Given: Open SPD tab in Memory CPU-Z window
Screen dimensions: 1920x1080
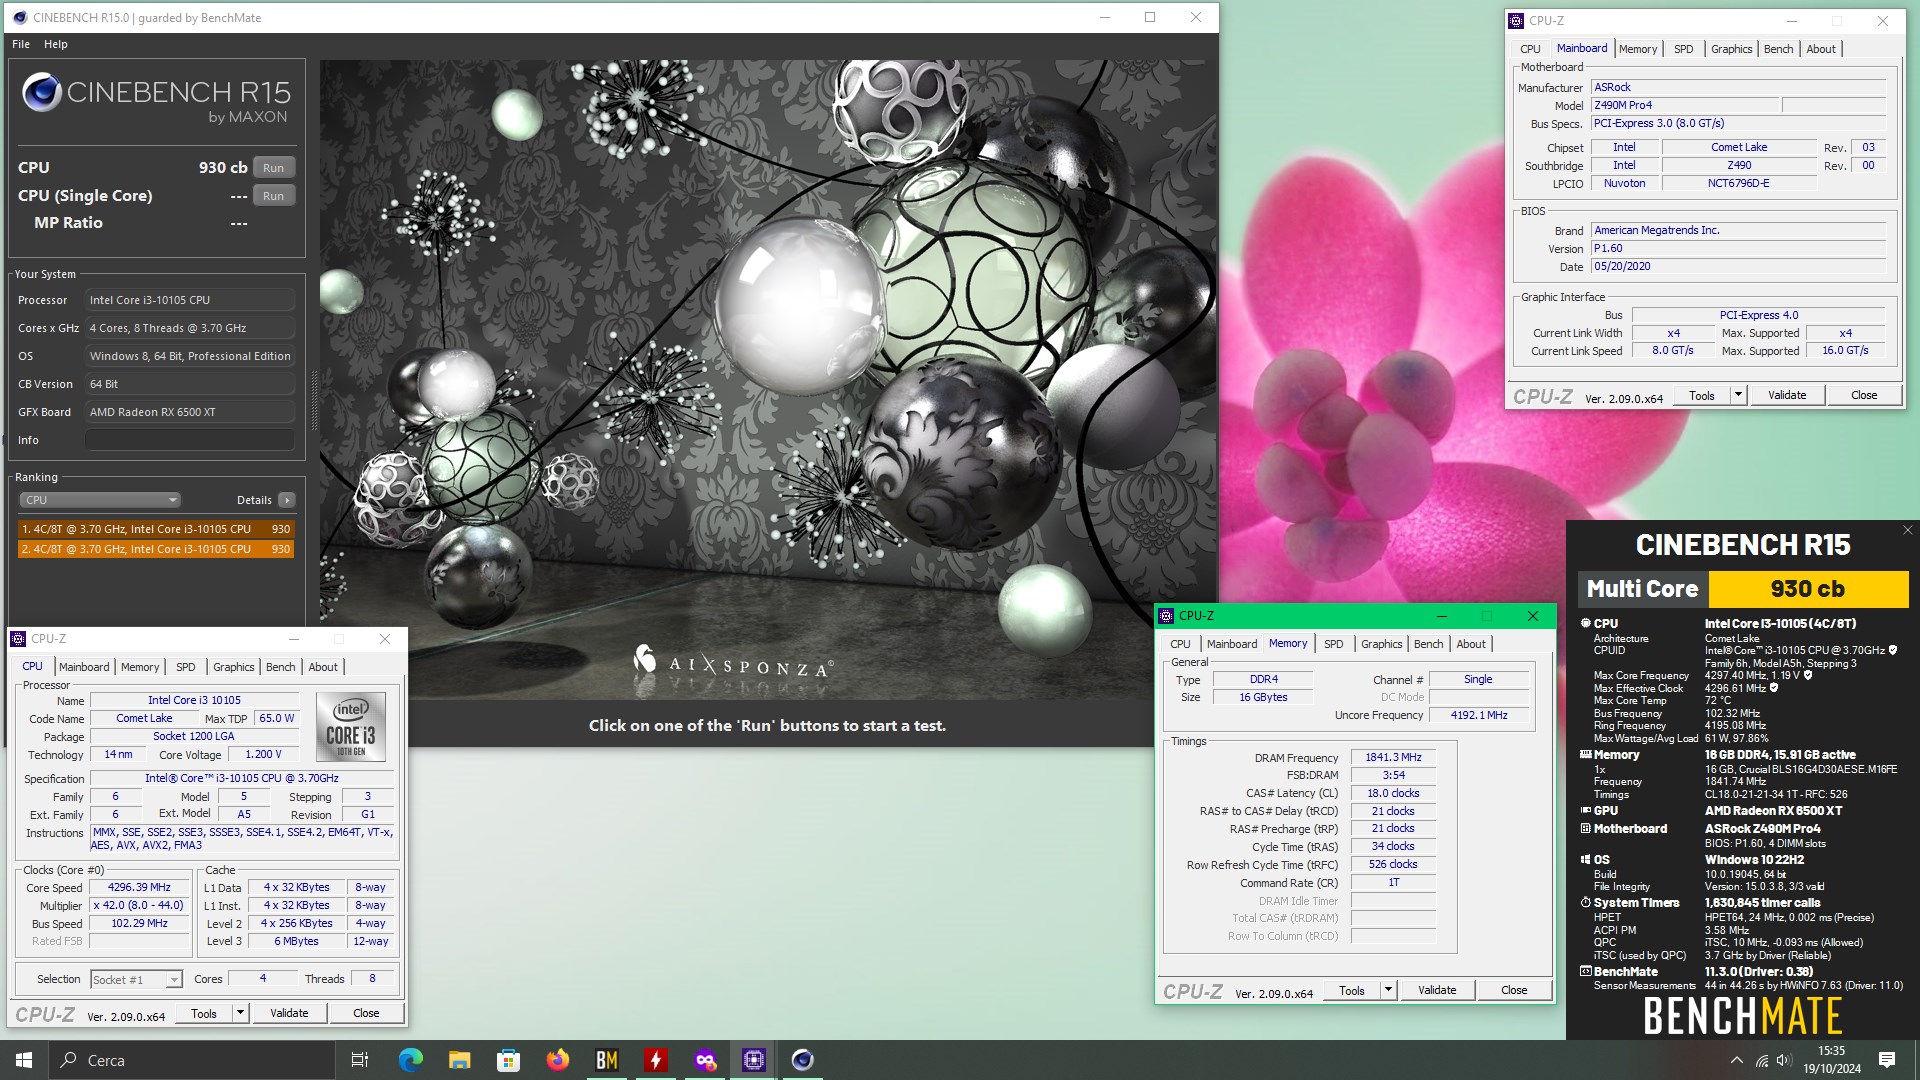Looking at the screenshot, I should click(1334, 644).
